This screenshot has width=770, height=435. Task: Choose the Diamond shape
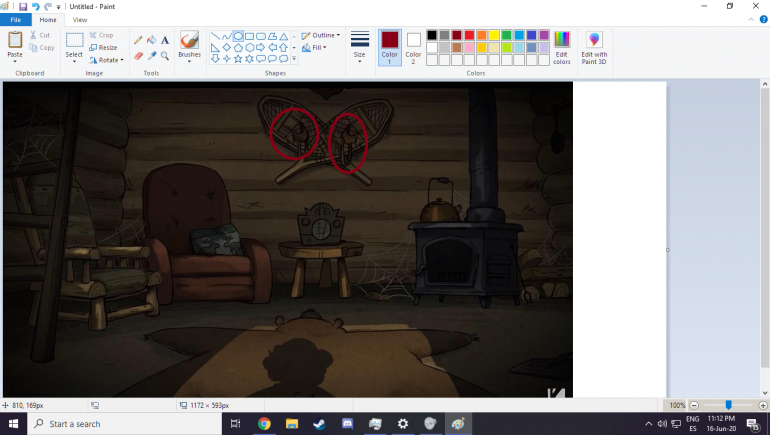[226, 48]
